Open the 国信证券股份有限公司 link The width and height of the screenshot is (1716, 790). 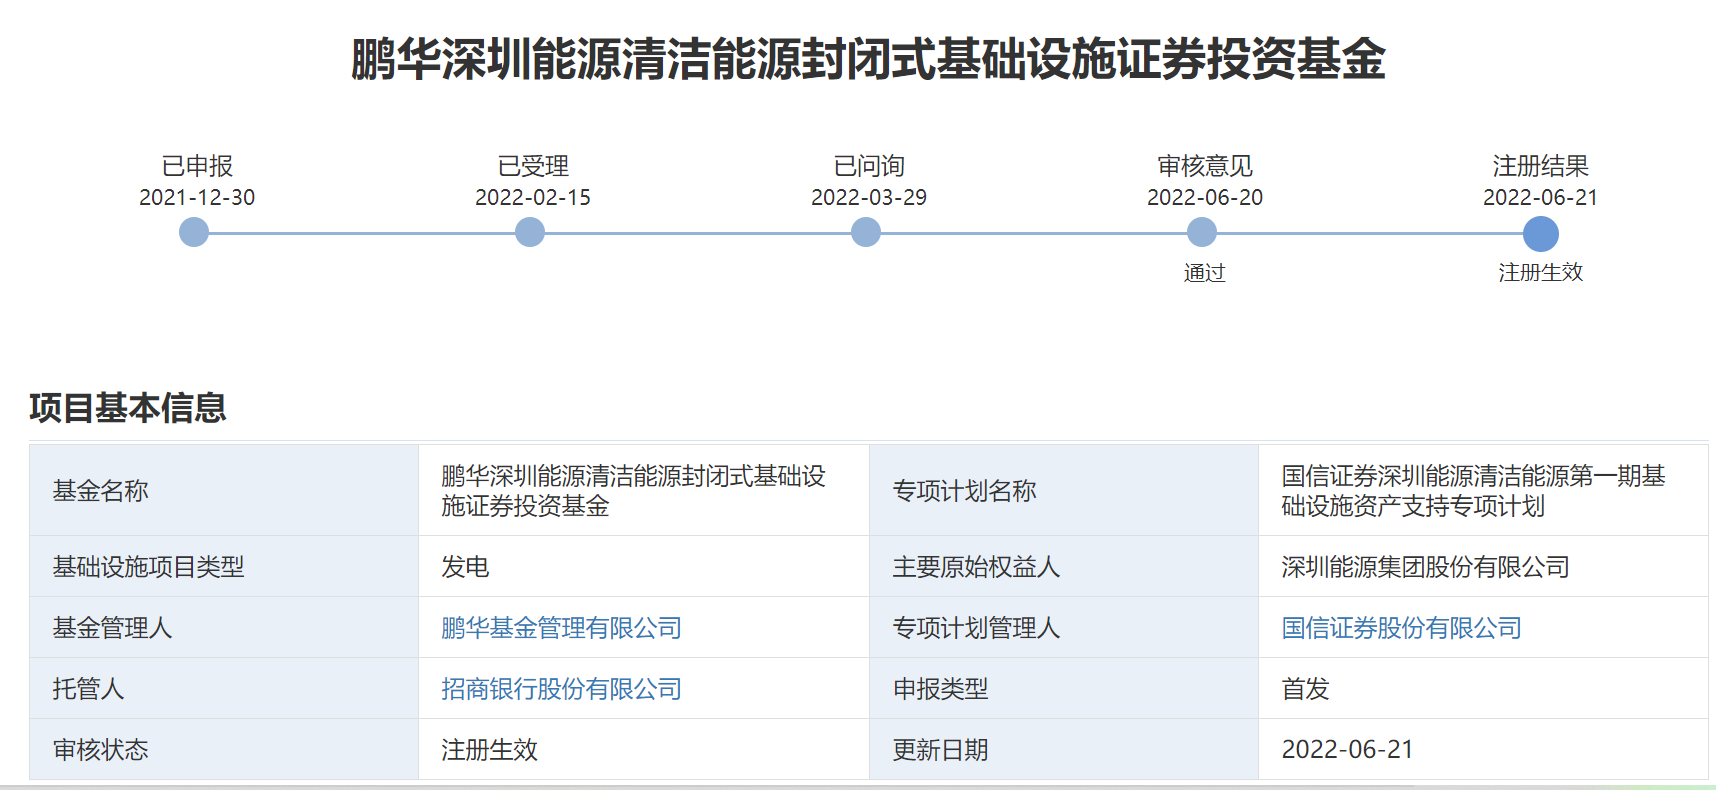(1401, 628)
